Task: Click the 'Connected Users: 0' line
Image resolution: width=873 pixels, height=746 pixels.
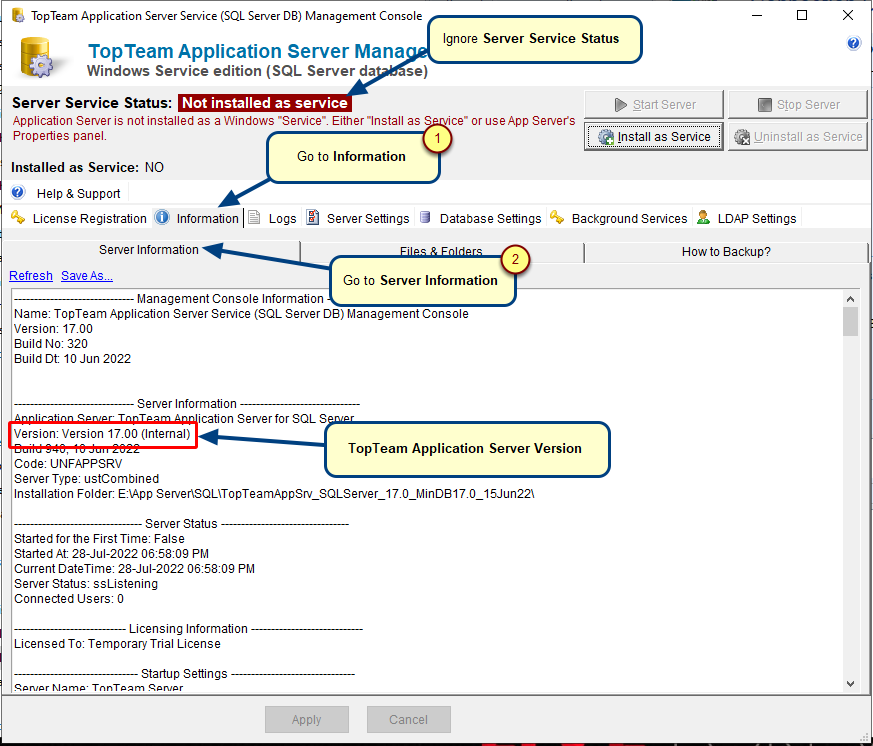Action: click(69, 600)
